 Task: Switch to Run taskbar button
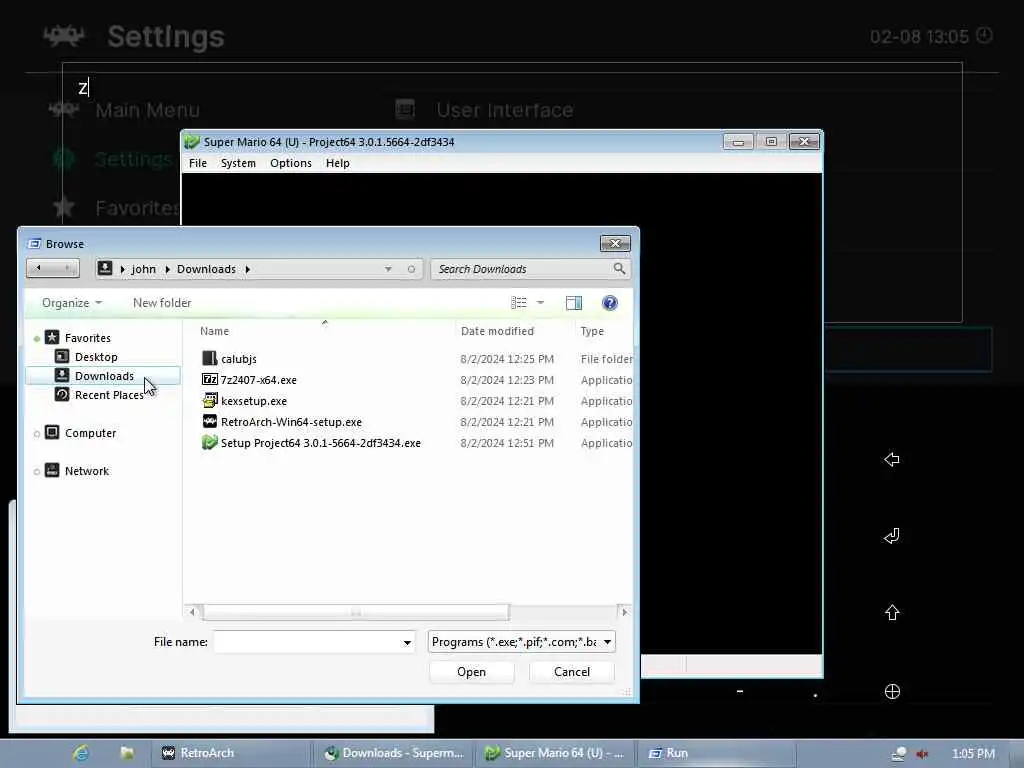tap(714, 753)
